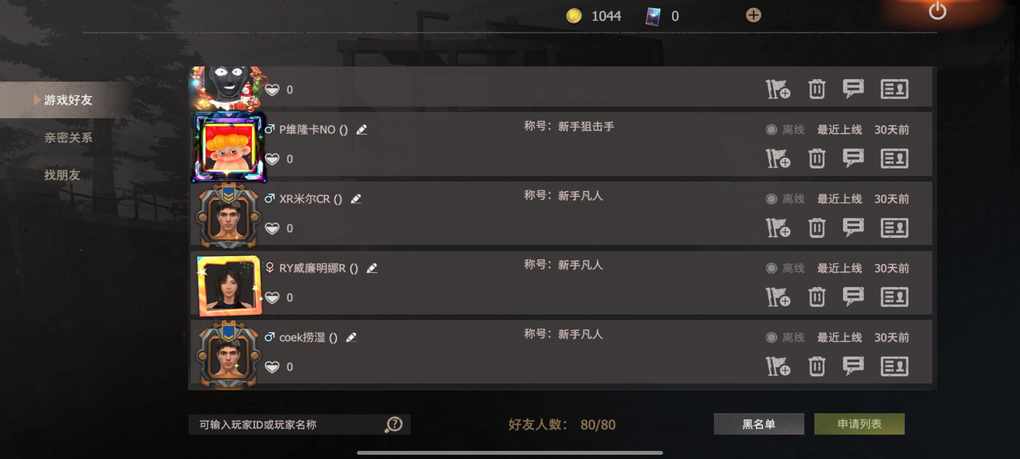Open chat with RY威廉明娜R

click(853, 297)
